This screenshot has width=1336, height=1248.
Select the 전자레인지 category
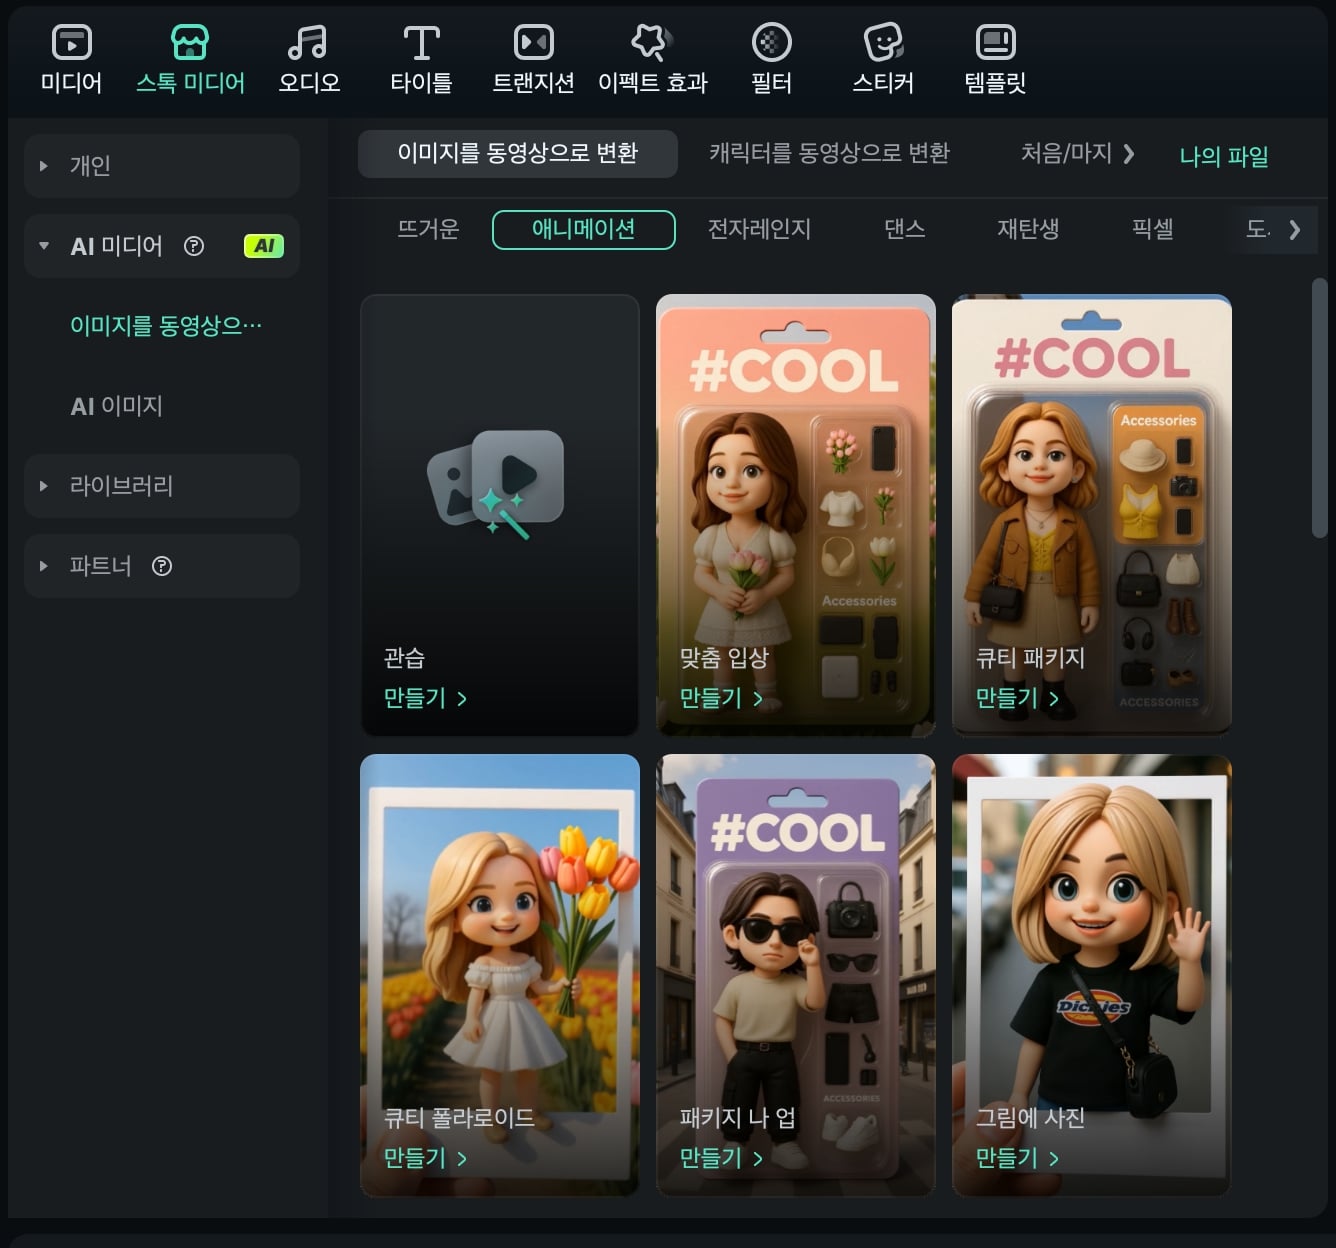759,229
